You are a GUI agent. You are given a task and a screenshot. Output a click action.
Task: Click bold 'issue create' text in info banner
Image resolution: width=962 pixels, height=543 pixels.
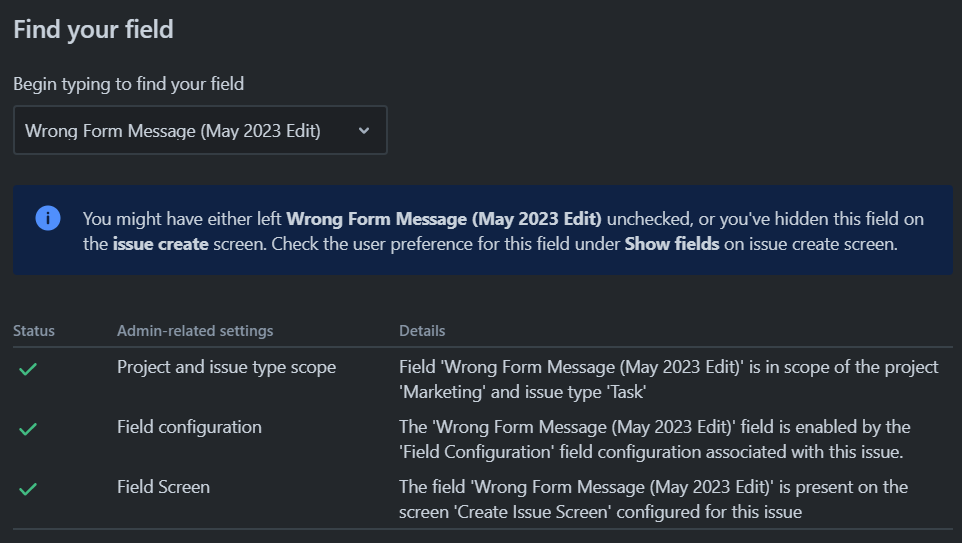[161, 244]
